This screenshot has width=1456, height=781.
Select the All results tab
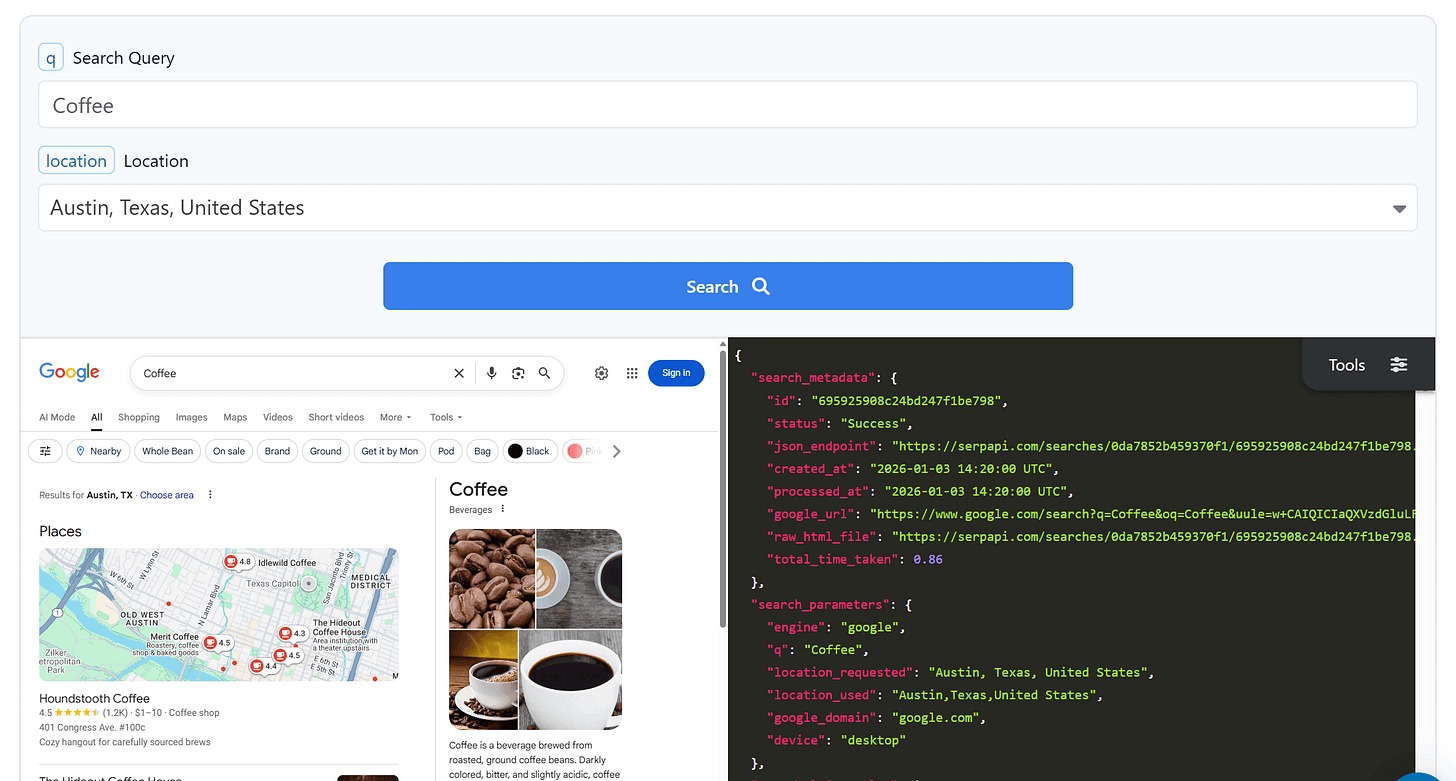[97, 417]
